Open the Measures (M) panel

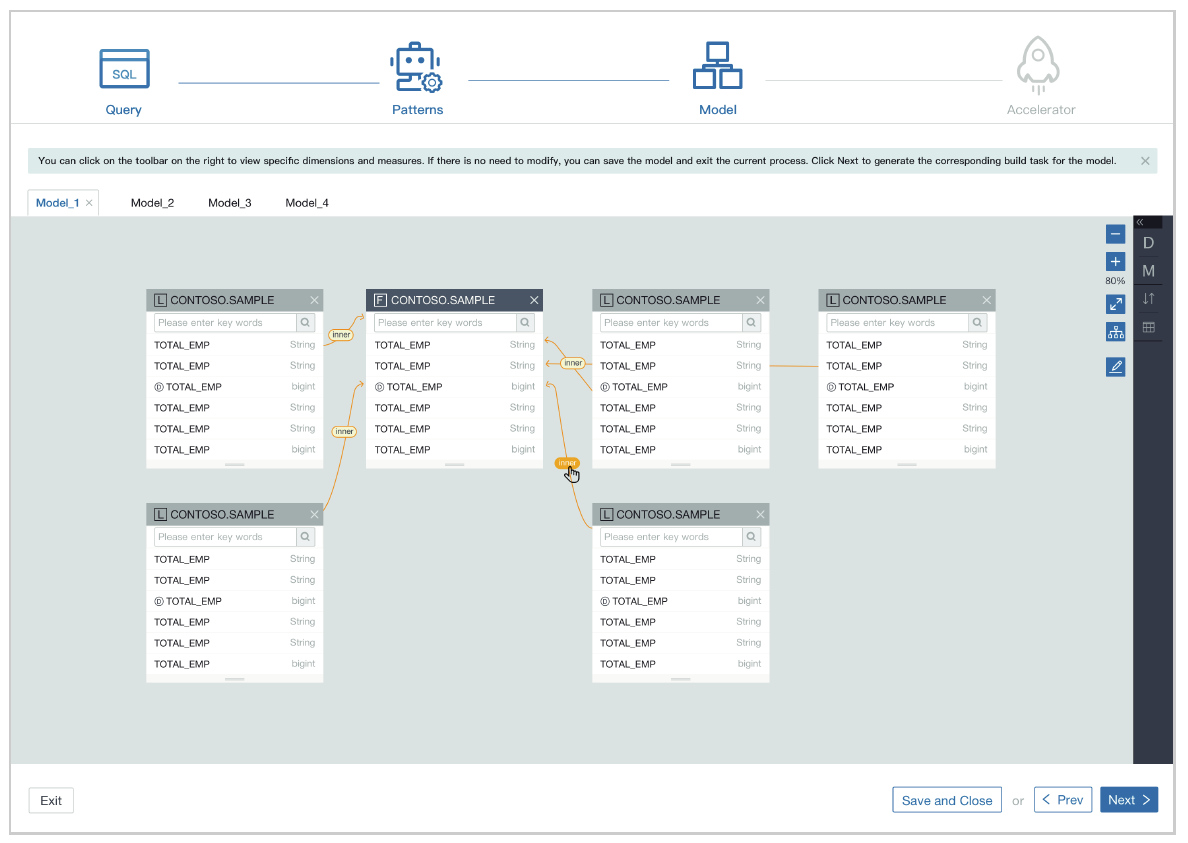coord(1148,271)
